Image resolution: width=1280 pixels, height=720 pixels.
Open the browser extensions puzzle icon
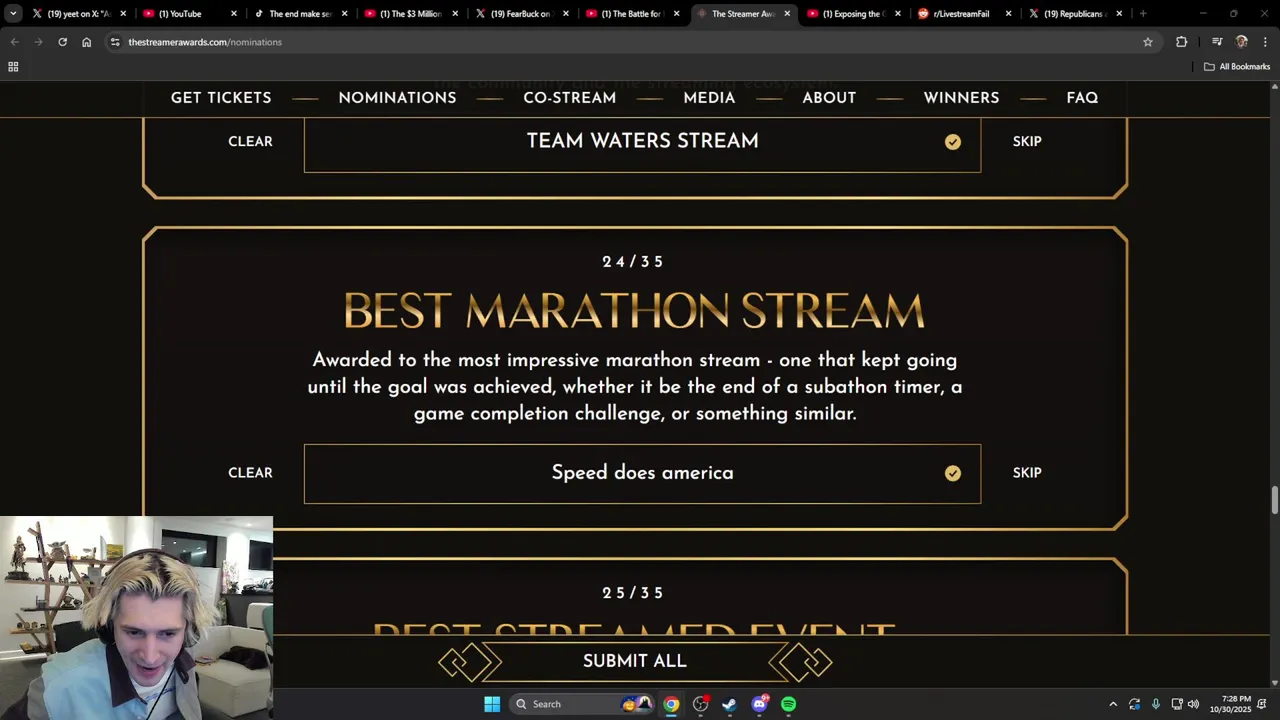[x=1182, y=42]
